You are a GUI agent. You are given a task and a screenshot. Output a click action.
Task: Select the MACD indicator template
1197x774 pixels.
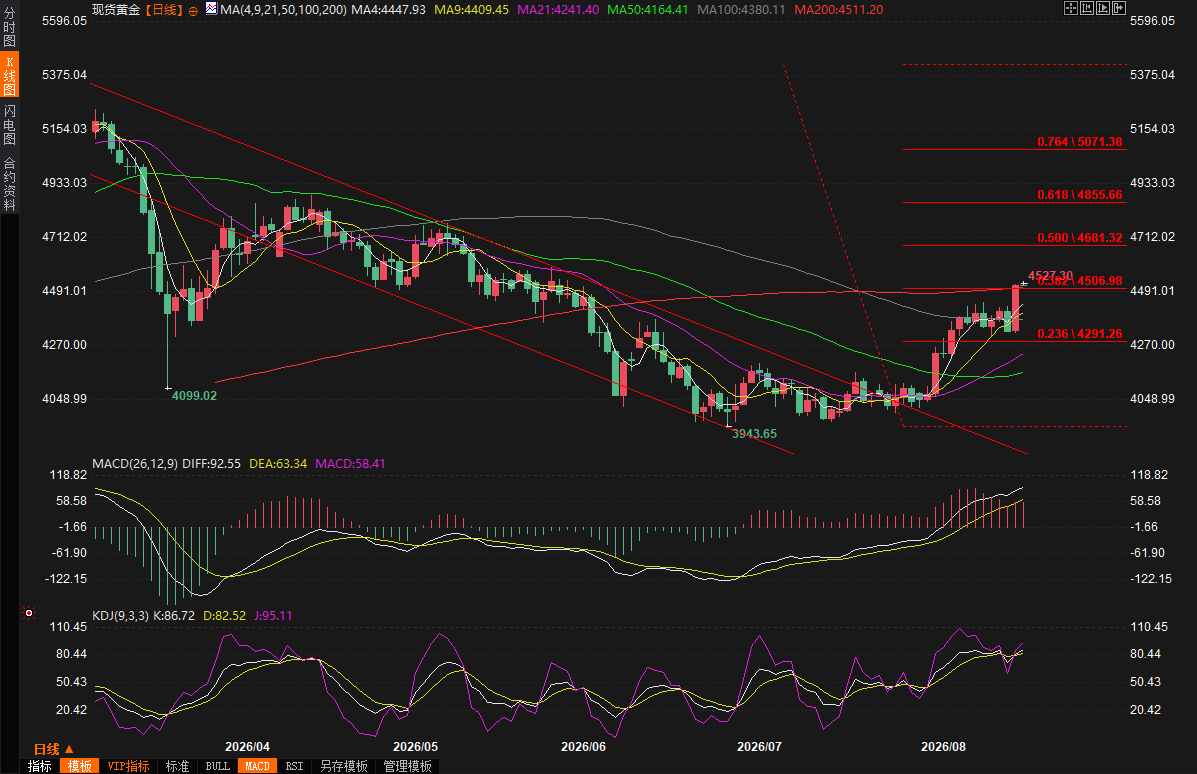pos(257,766)
